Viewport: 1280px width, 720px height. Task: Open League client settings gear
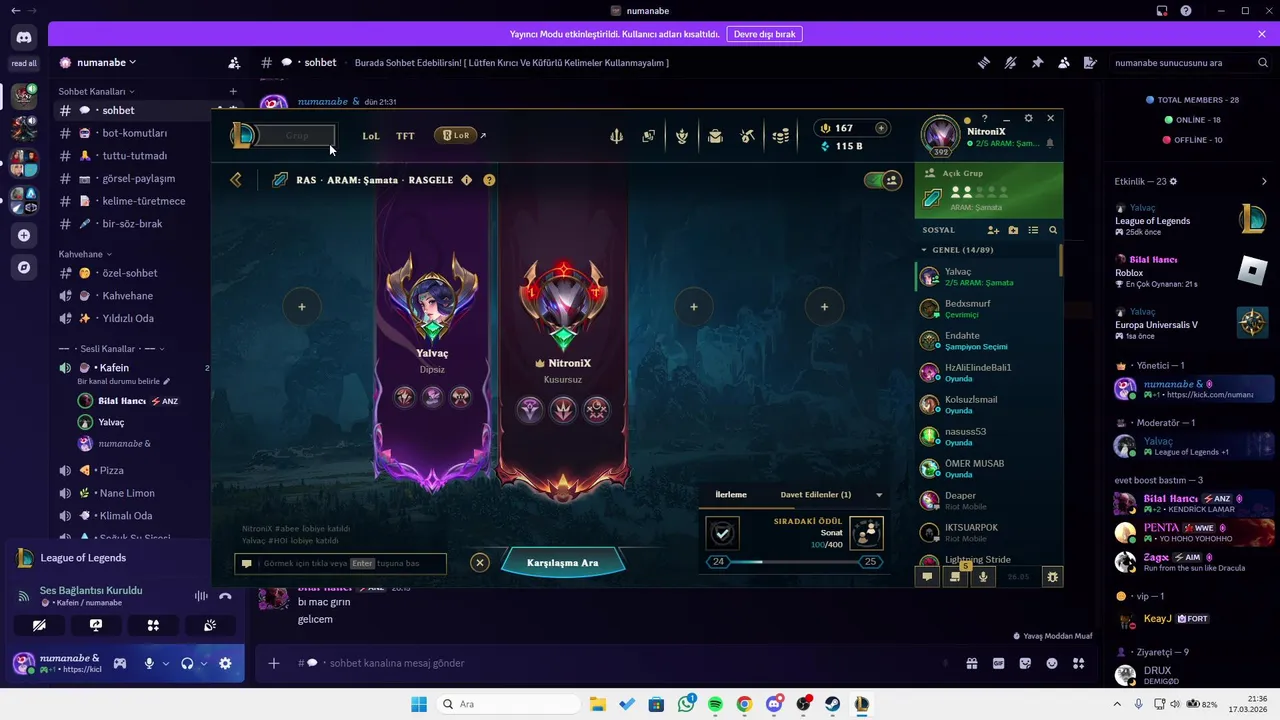pyautogui.click(x=1029, y=118)
